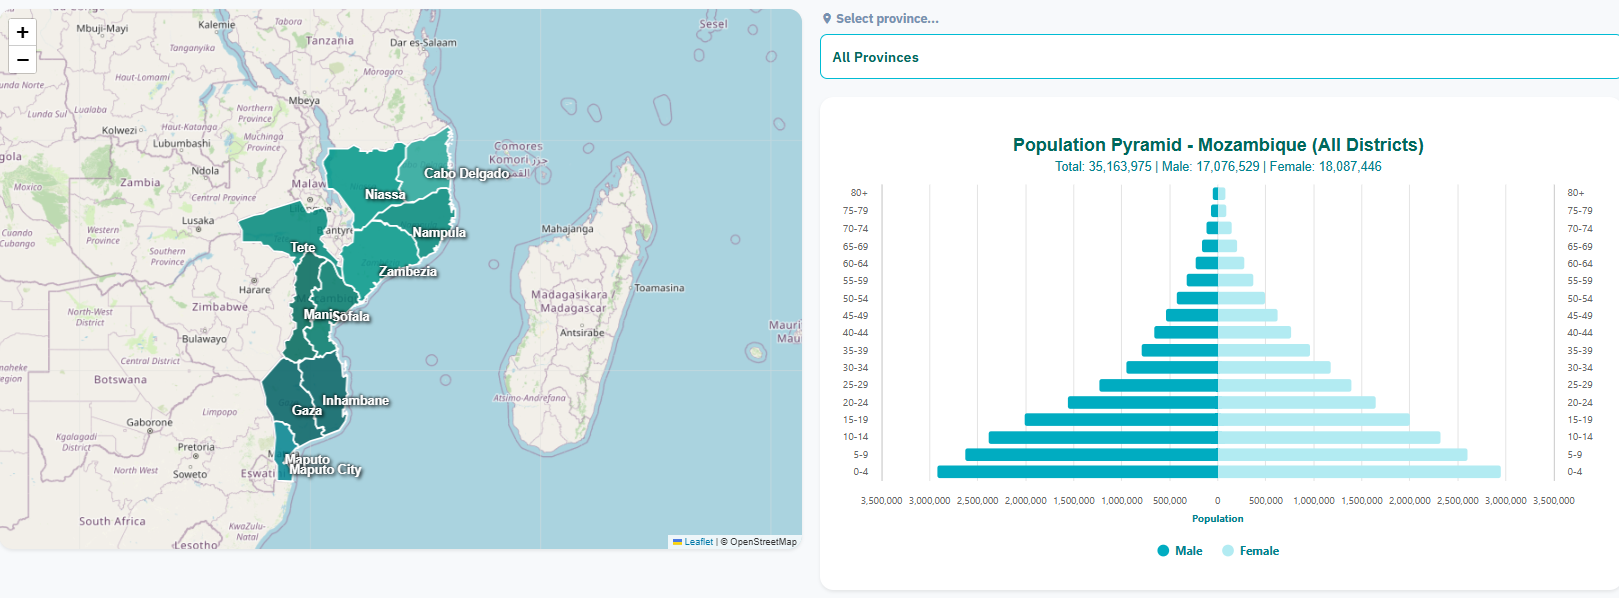Select Gaza province on the map
1619x598 pixels.
(306, 411)
